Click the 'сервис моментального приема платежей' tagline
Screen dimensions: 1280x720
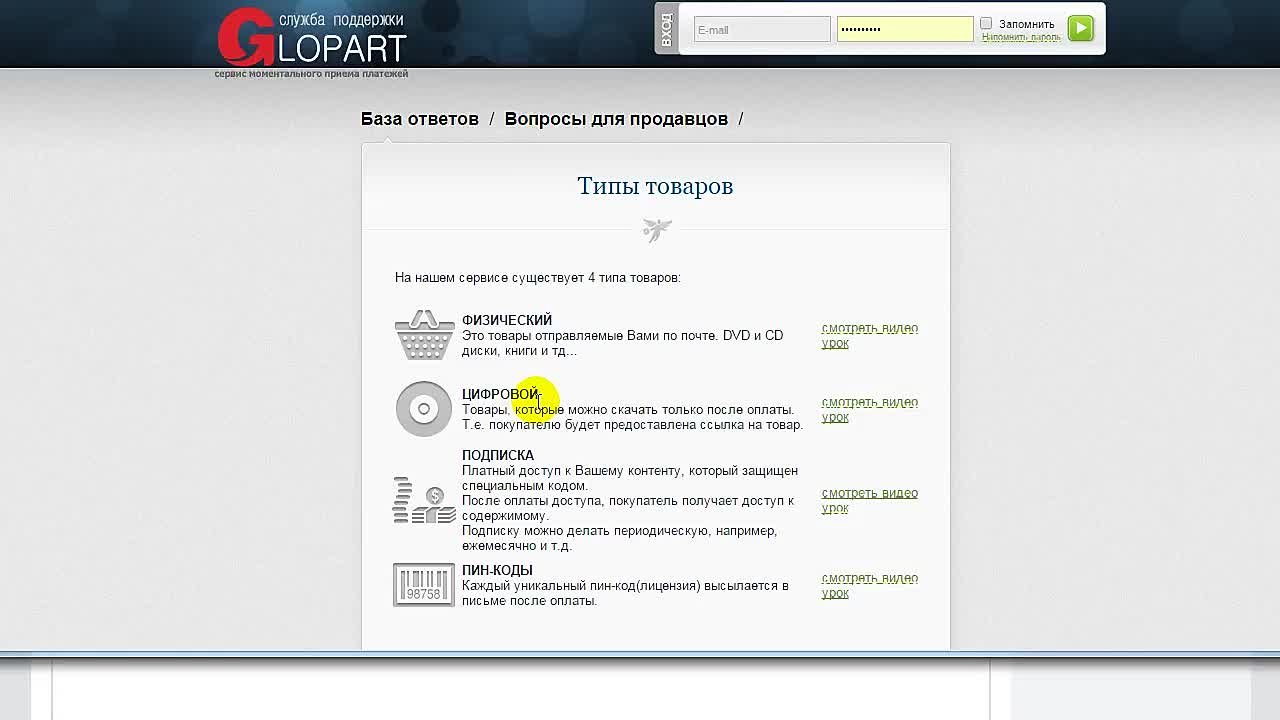[x=311, y=74]
